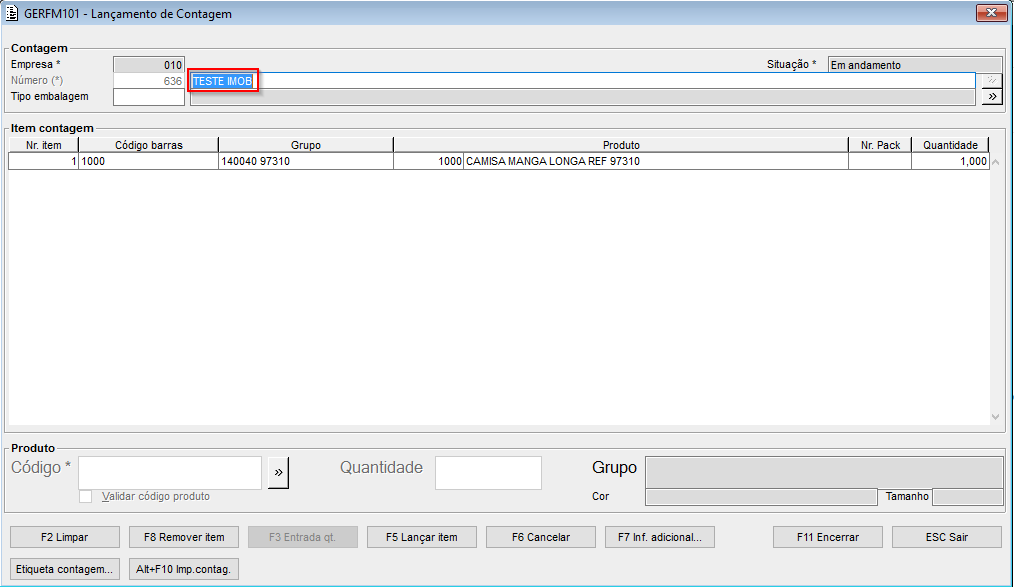Click the Código barras column header
Screen dimensions: 1014x587
149,145
